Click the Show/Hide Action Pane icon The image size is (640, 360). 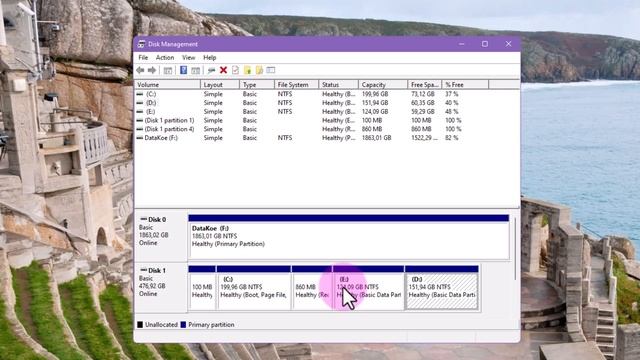click(196, 70)
